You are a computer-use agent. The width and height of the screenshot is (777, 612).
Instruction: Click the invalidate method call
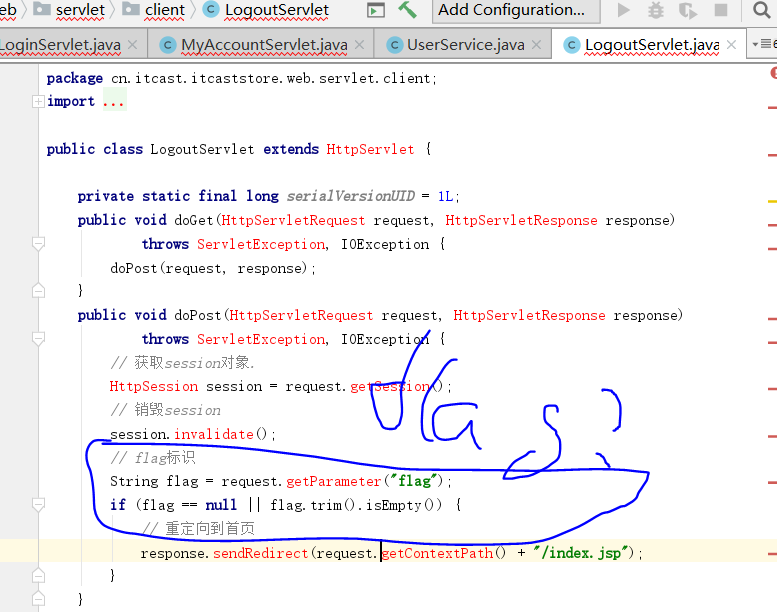214,435
